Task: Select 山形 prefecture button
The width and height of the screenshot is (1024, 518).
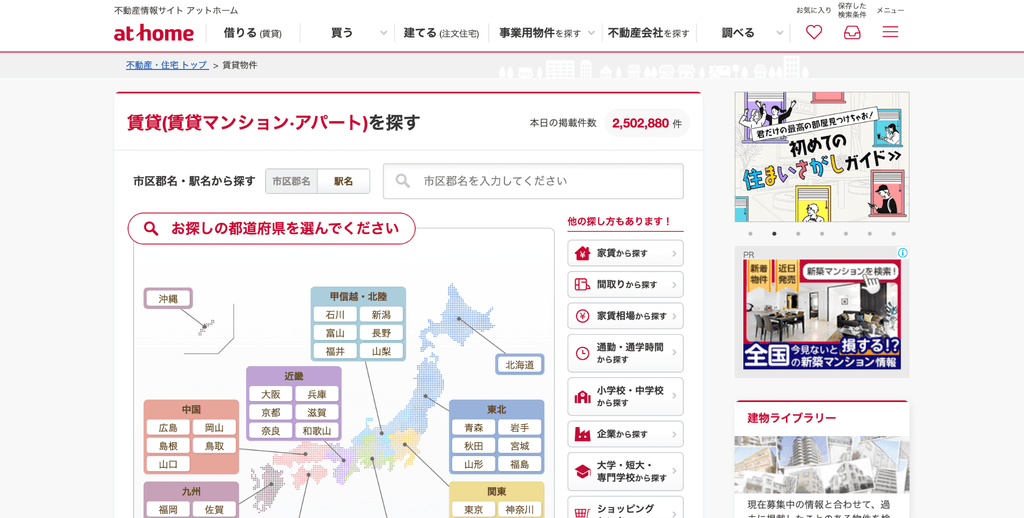Action: pos(473,464)
